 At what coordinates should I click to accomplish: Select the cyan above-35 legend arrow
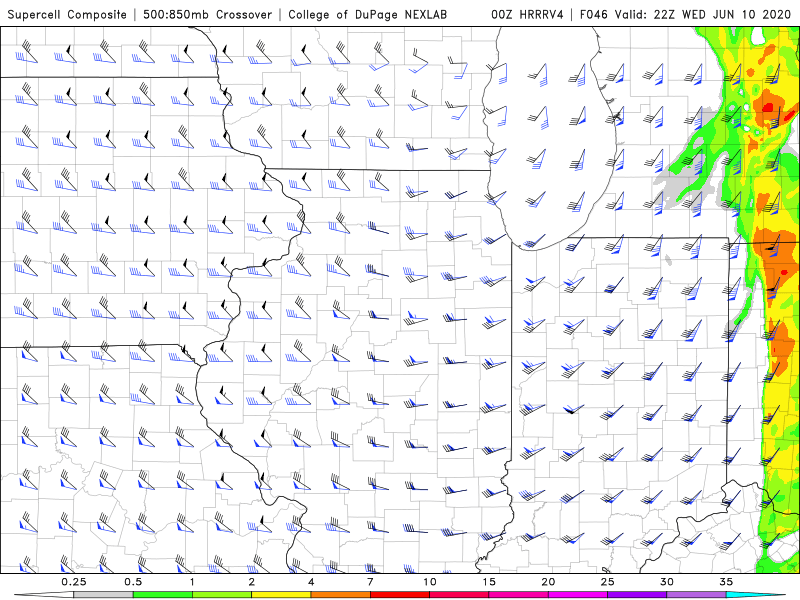756,595
